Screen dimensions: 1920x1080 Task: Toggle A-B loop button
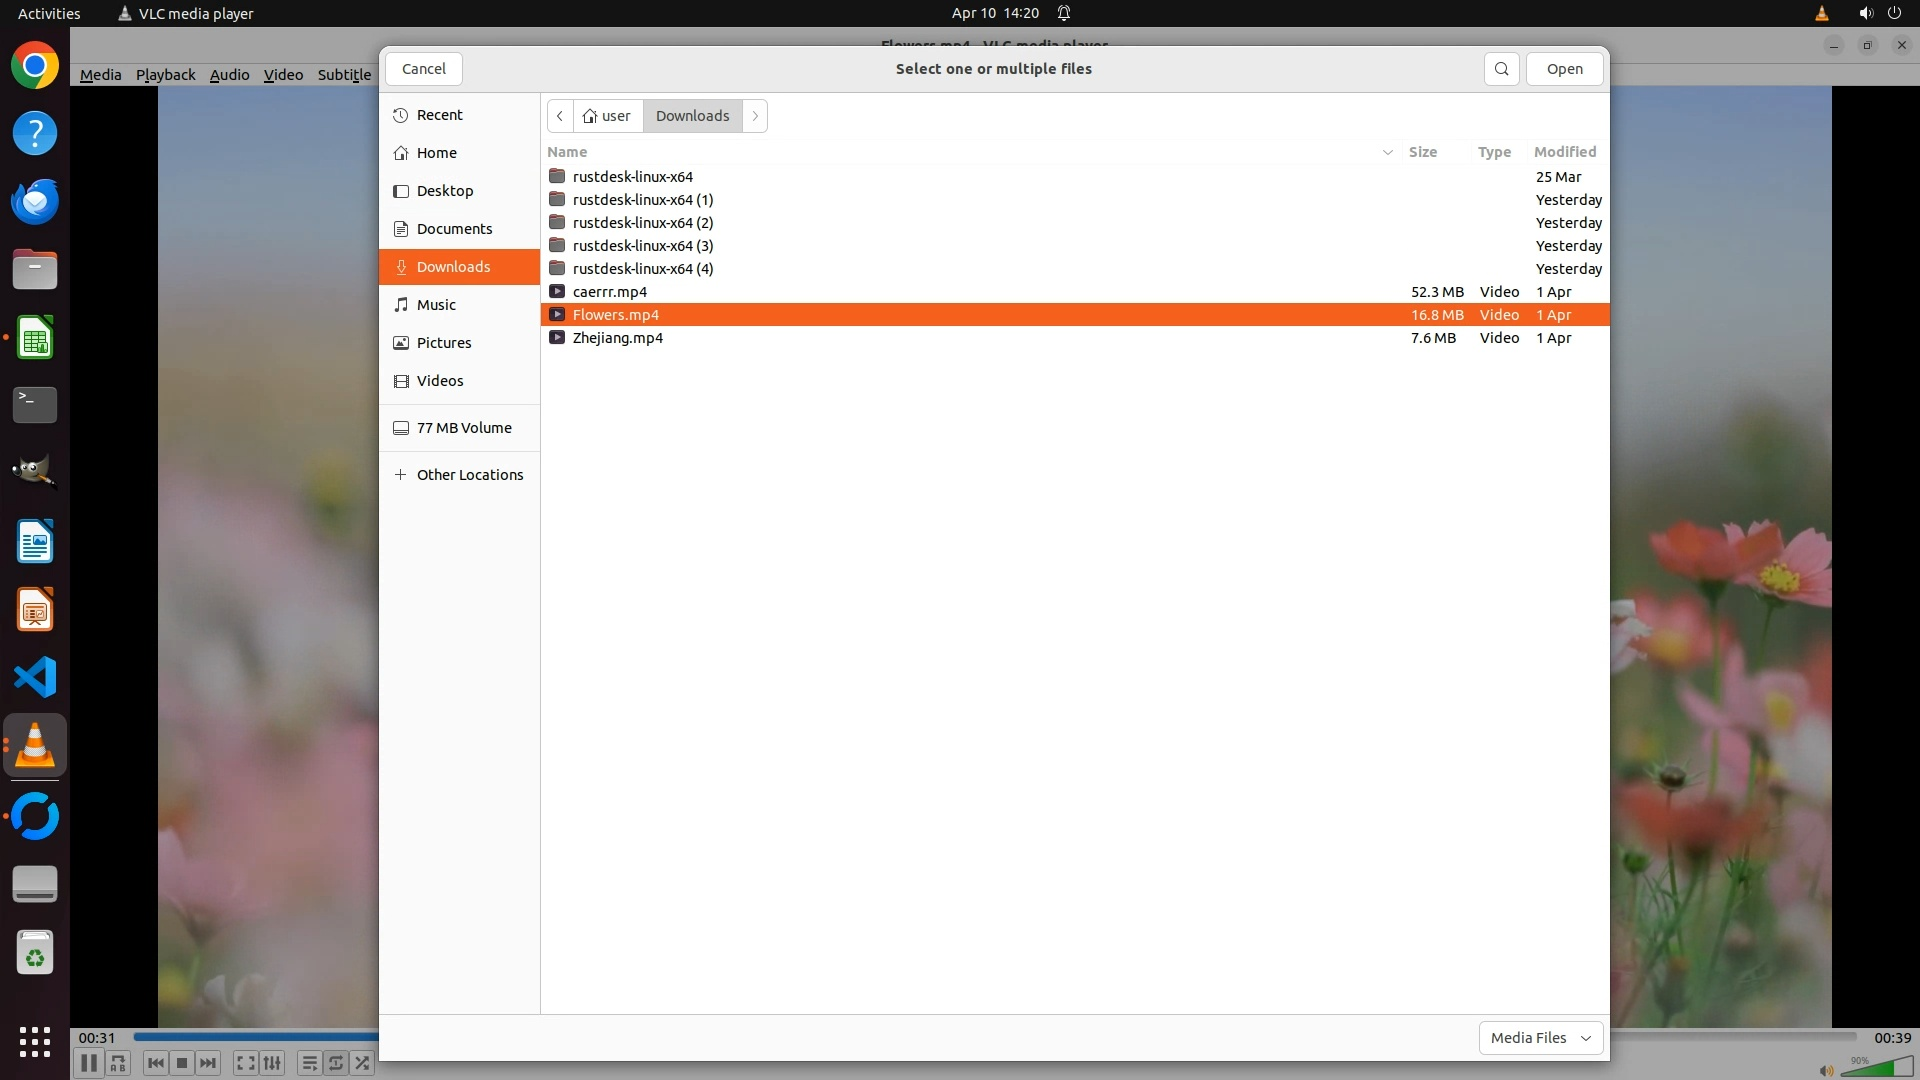[118, 1063]
